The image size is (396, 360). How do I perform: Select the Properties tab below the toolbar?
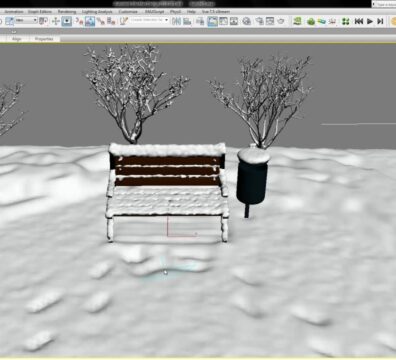(x=44, y=39)
